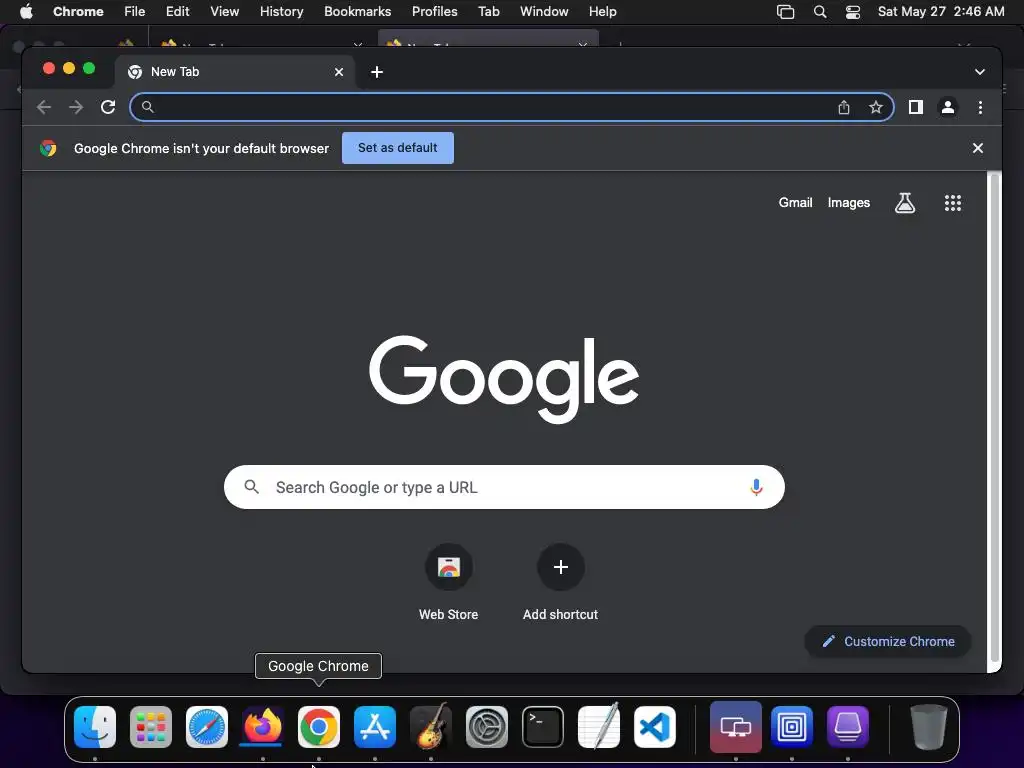Open the screen sharing Dock app
Image resolution: width=1024 pixels, height=768 pixels.
pos(736,727)
